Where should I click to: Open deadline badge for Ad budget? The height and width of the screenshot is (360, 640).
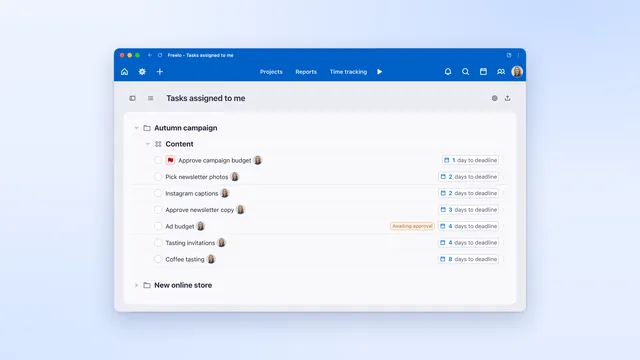(469, 226)
